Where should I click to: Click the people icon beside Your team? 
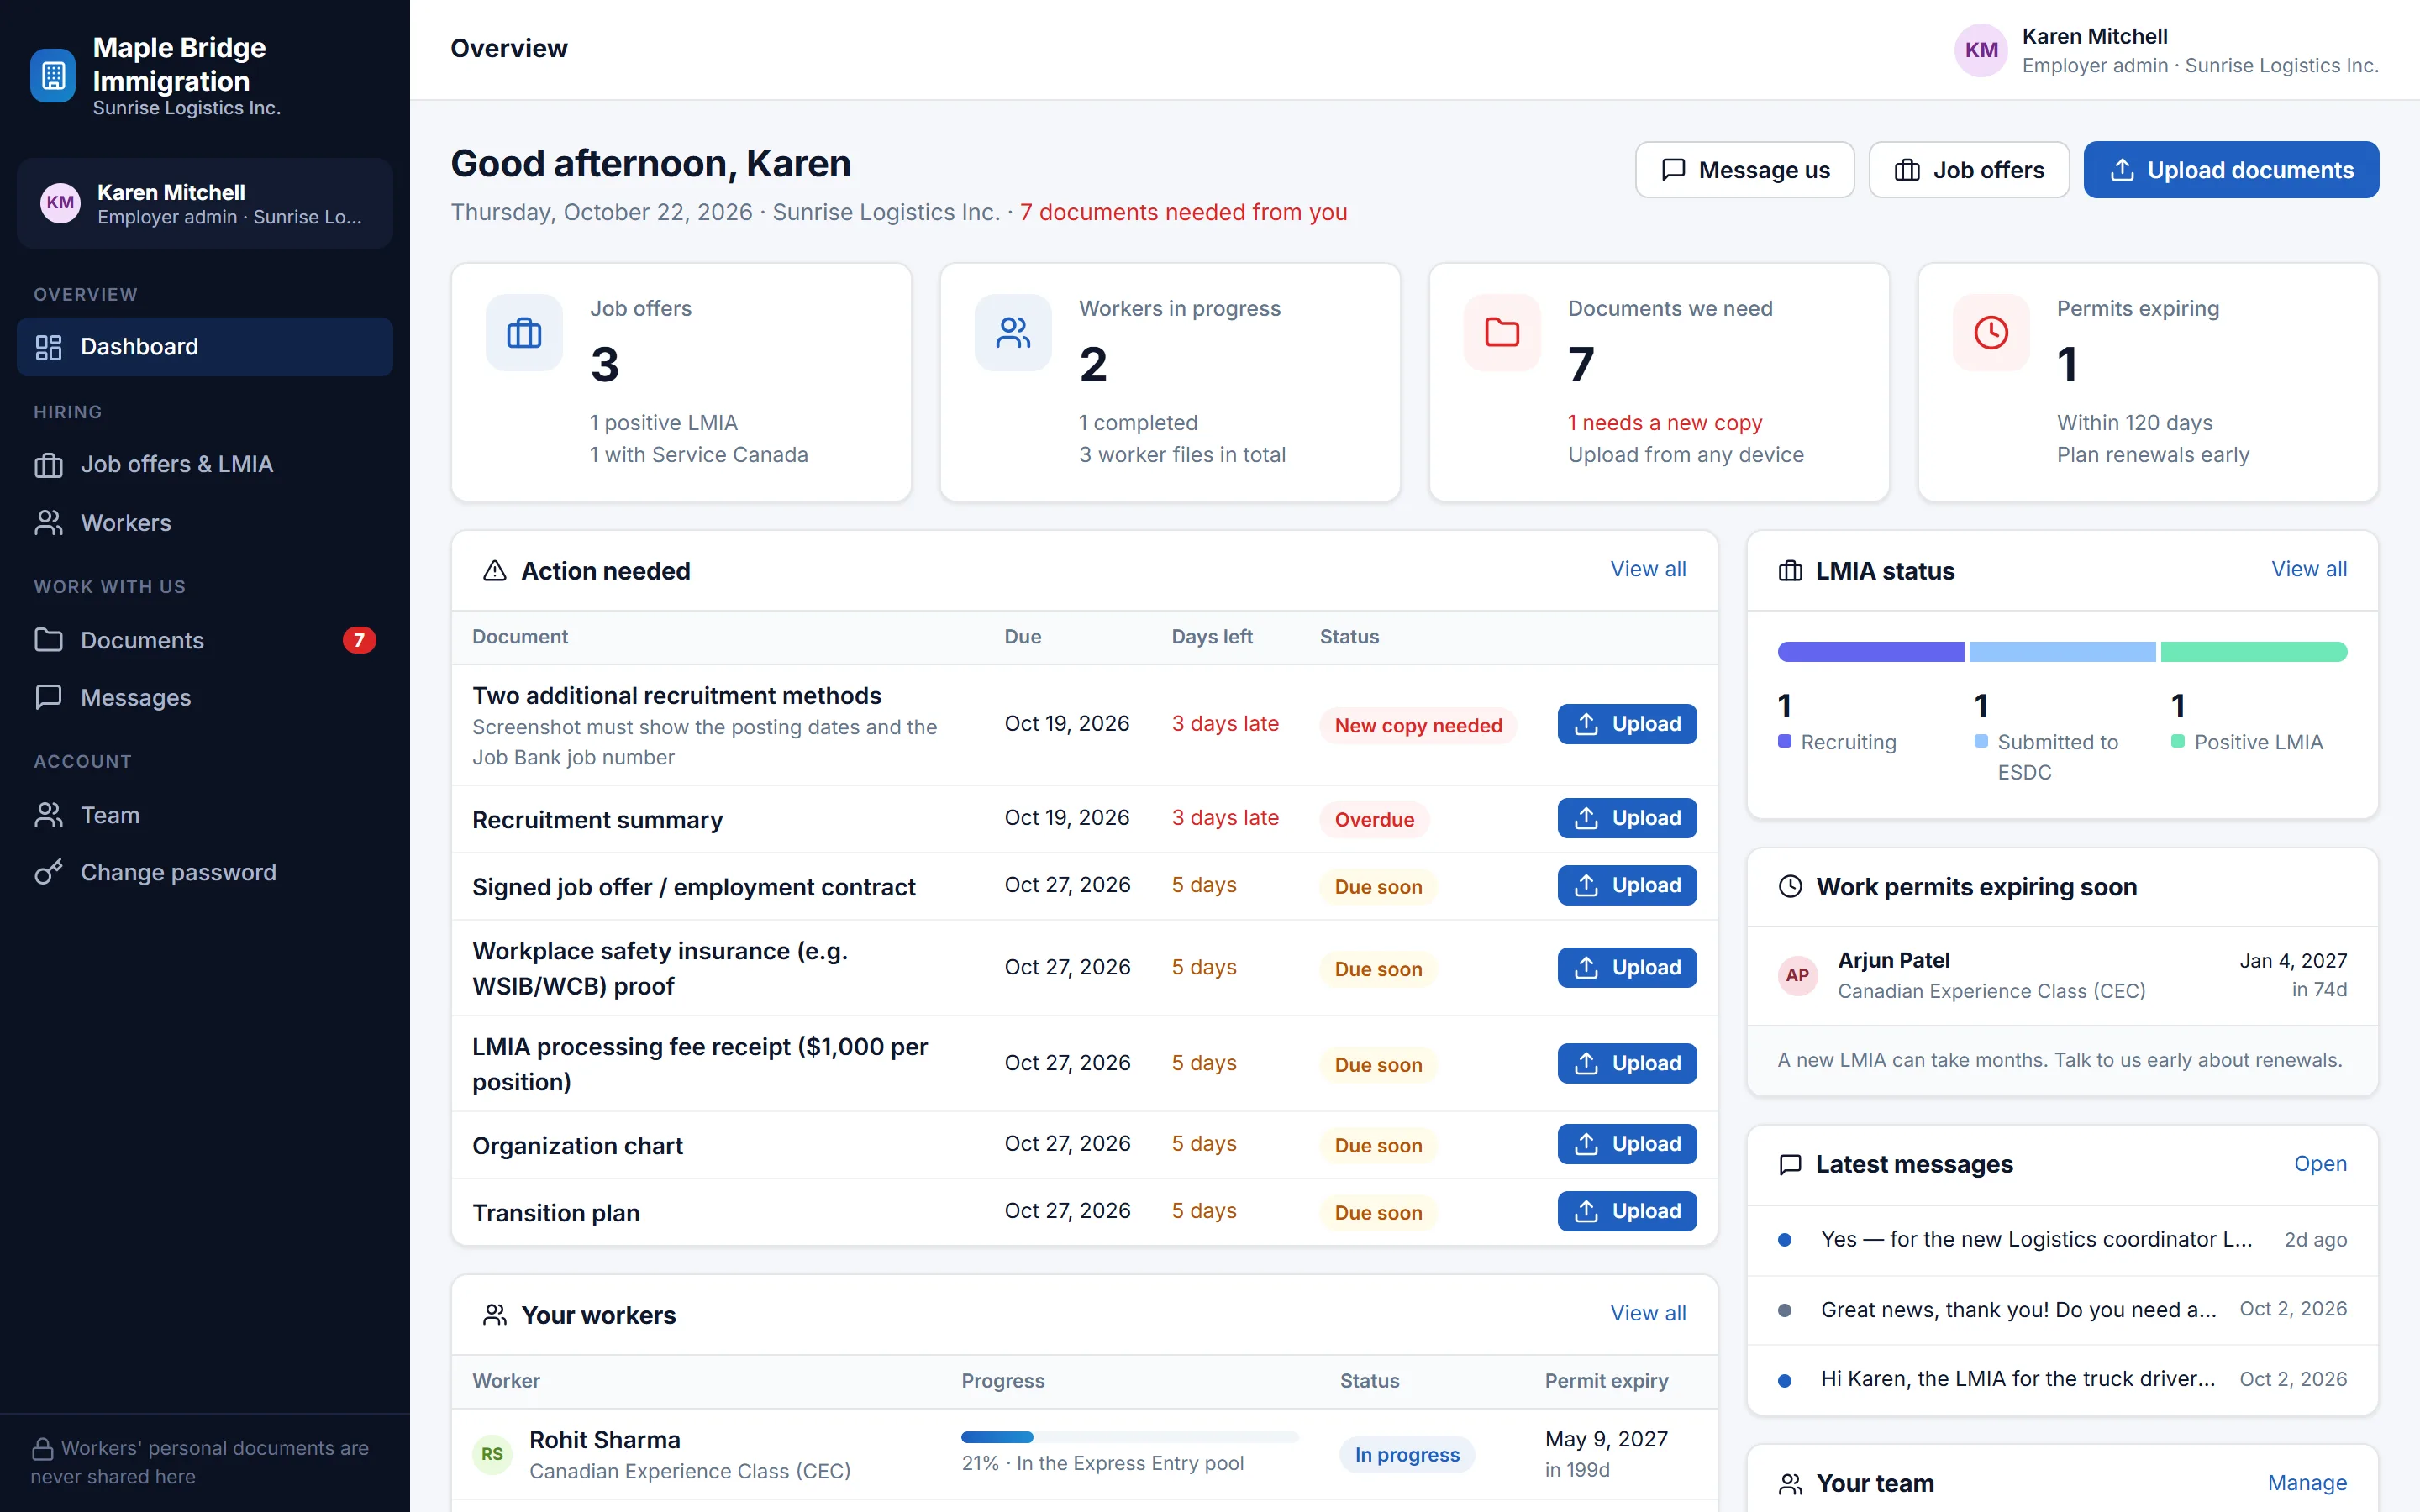click(1790, 1484)
